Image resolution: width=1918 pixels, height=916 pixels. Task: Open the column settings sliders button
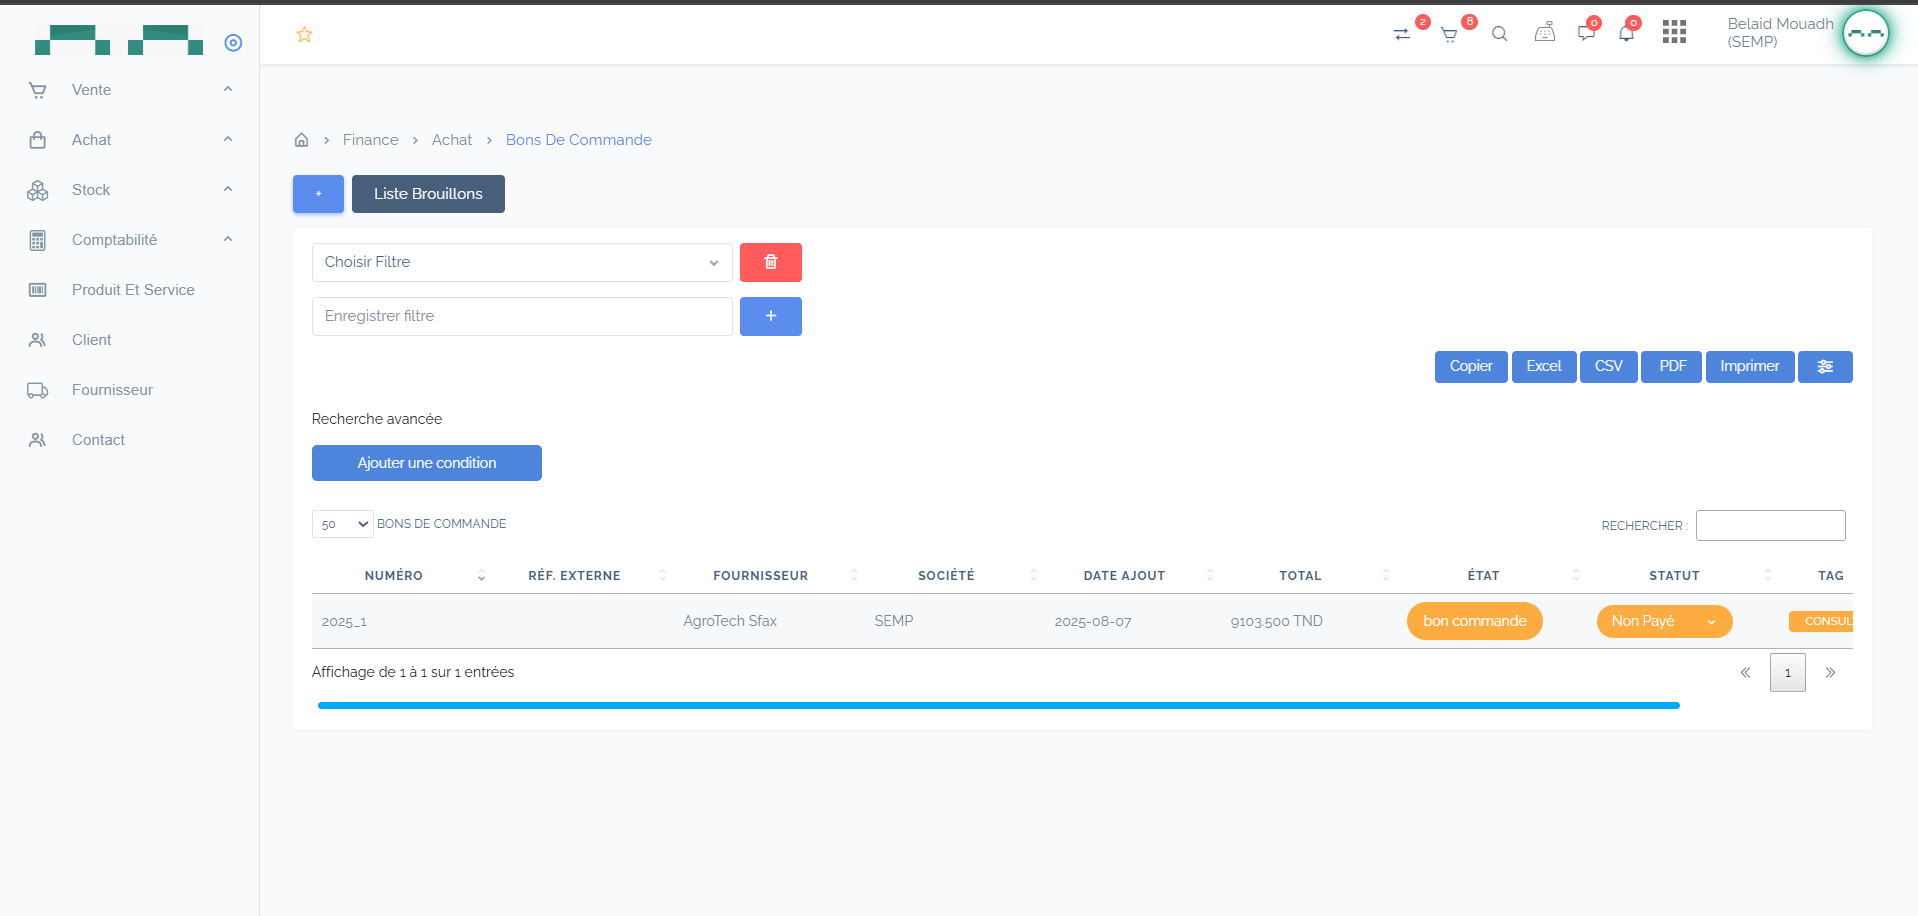(1825, 367)
